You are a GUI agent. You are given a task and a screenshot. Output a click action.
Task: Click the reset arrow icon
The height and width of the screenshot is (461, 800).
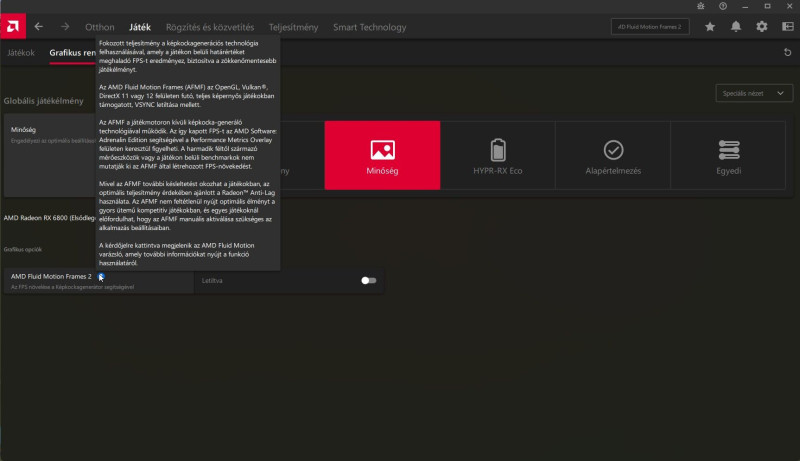coord(787,52)
